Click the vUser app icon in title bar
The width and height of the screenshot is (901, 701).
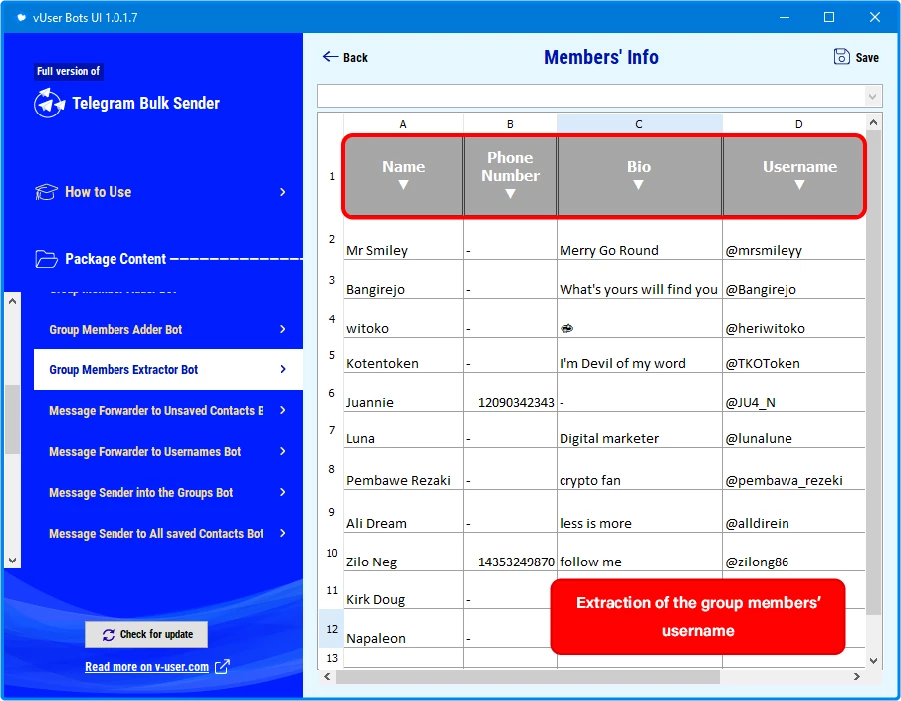21,17
